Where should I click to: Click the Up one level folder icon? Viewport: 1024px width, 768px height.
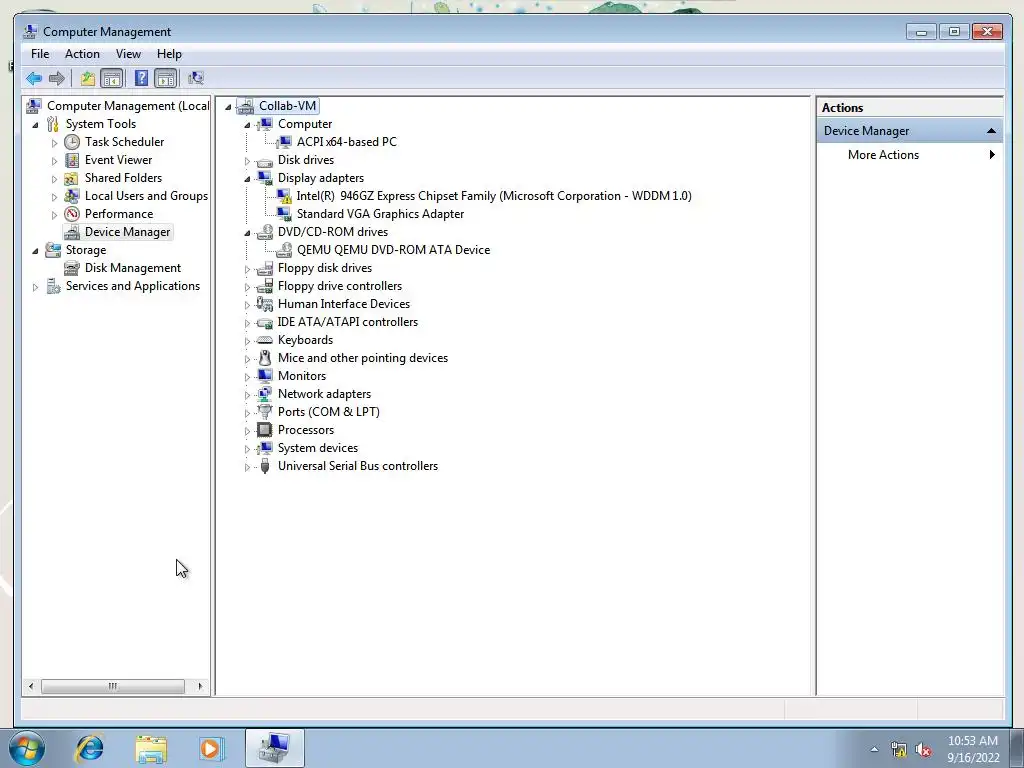(x=88, y=79)
